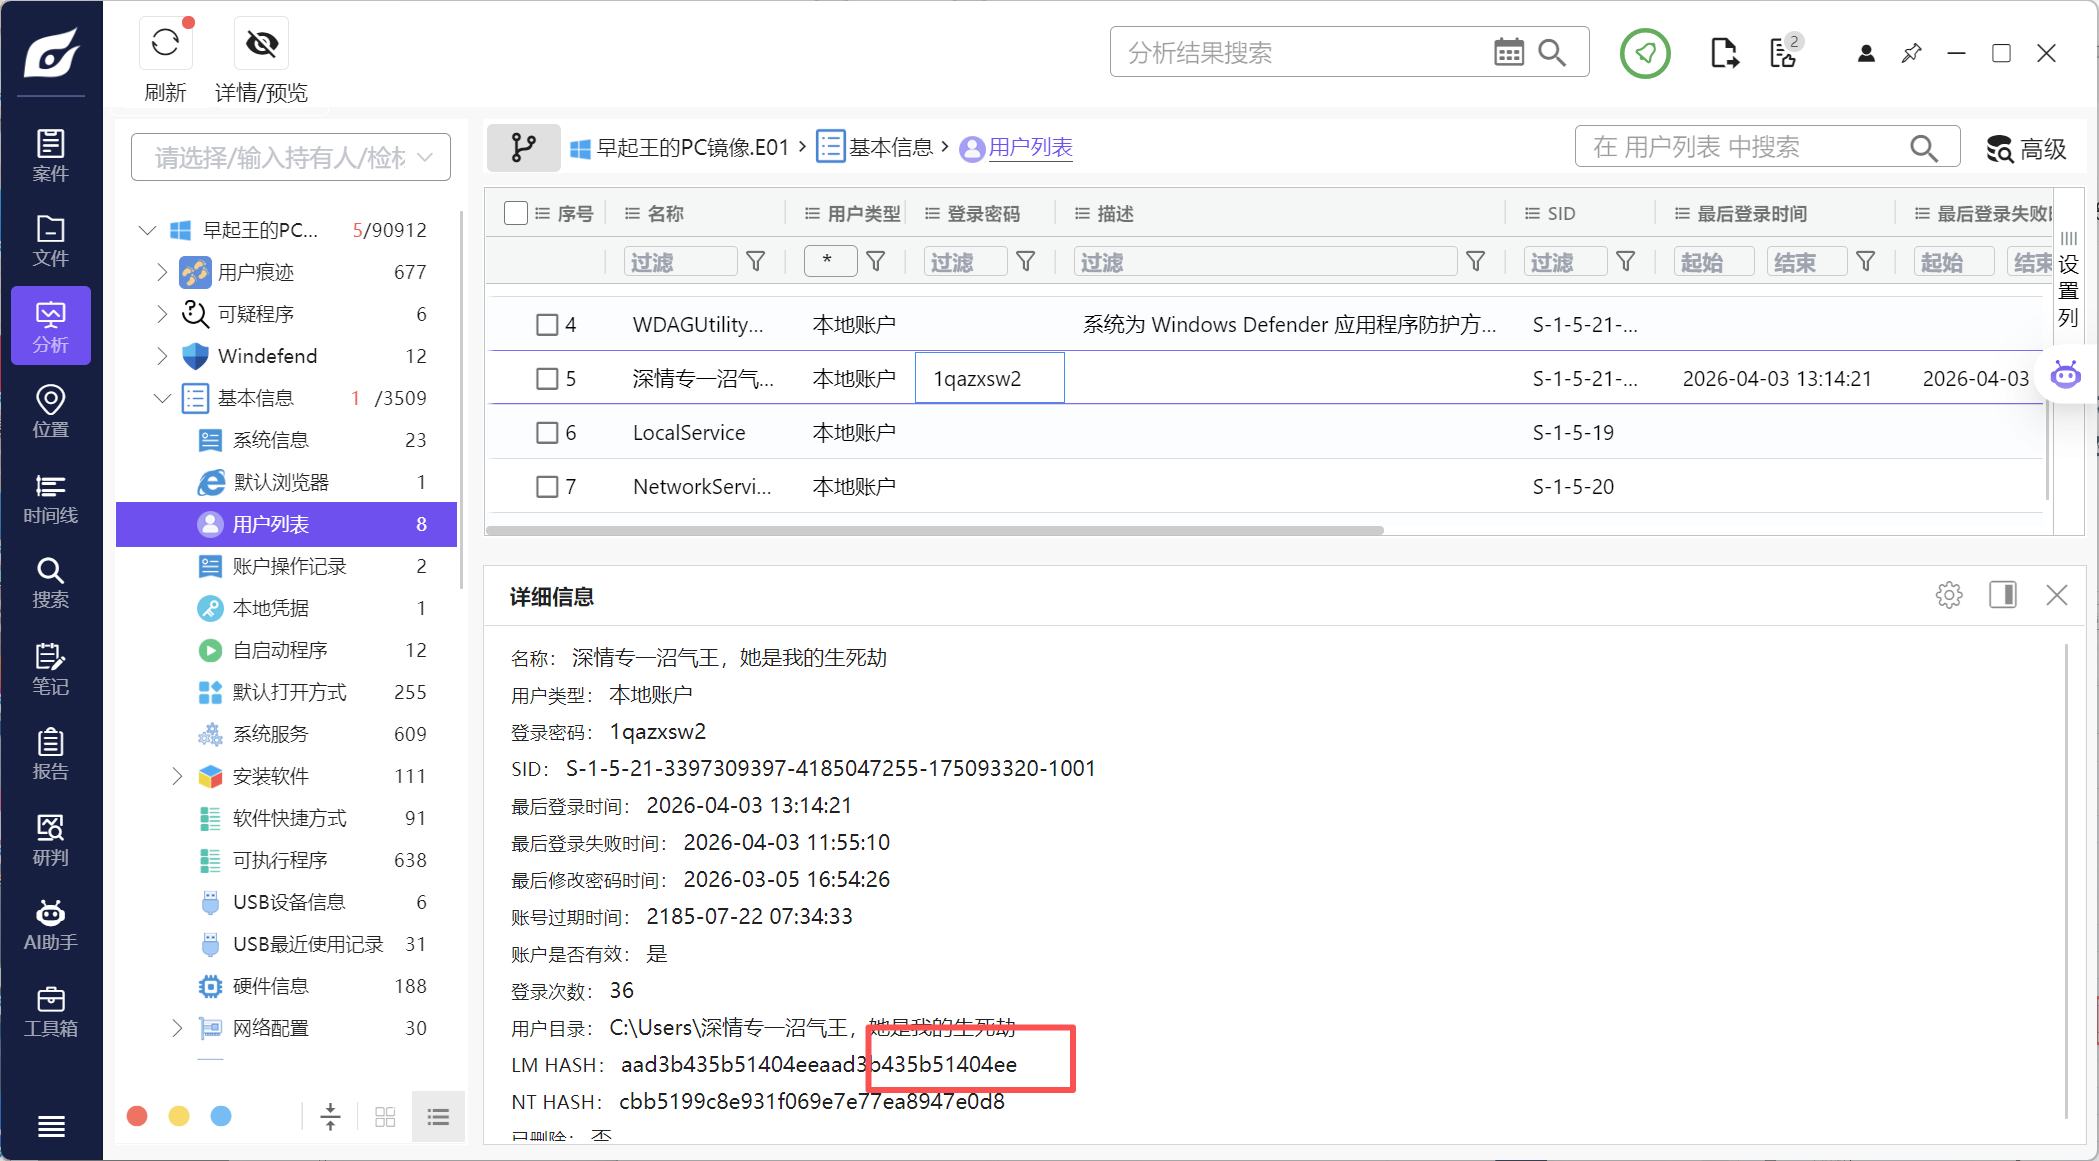
Task: Select 账户操作记录 in the tree
Action: point(289,566)
